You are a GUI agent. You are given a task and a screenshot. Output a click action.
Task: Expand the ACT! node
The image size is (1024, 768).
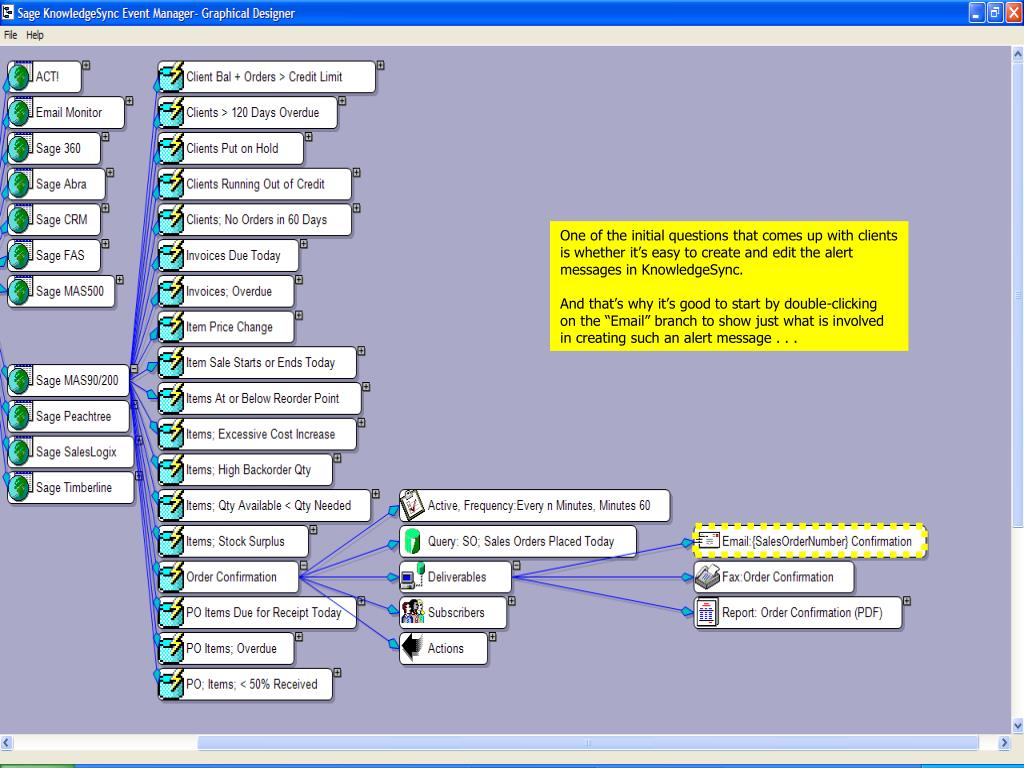(86, 65)
